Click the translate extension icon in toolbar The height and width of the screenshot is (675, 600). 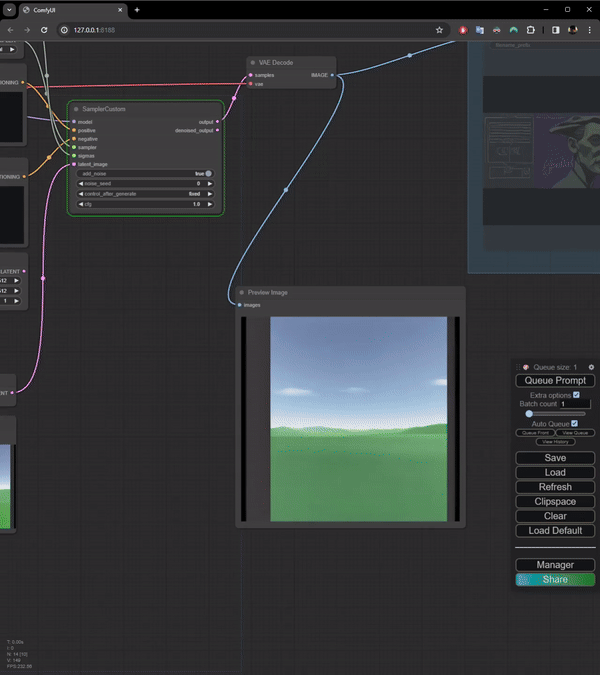[x=480, y=30]
